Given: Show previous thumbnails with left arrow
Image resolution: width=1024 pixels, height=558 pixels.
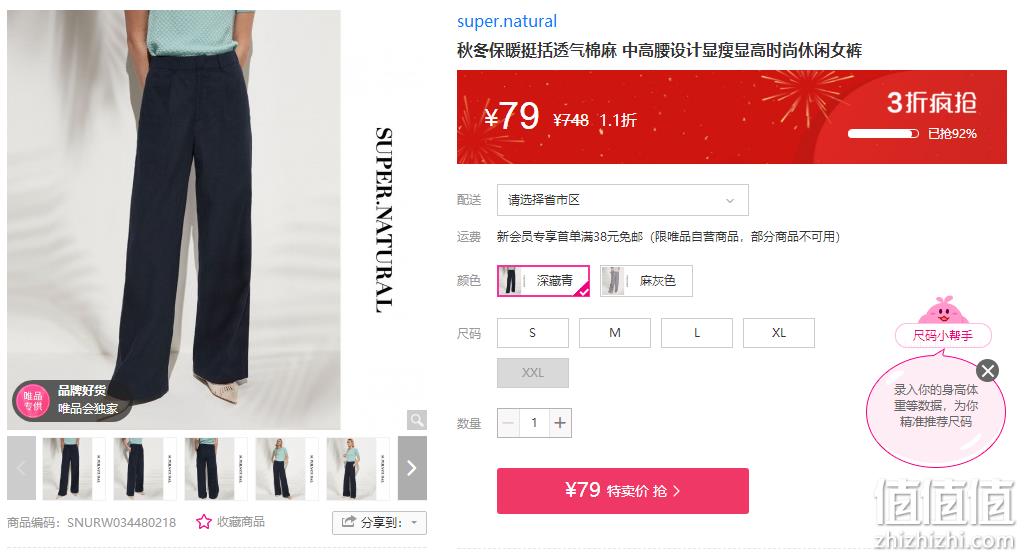Looking at the screenshot, I should 22,468.
